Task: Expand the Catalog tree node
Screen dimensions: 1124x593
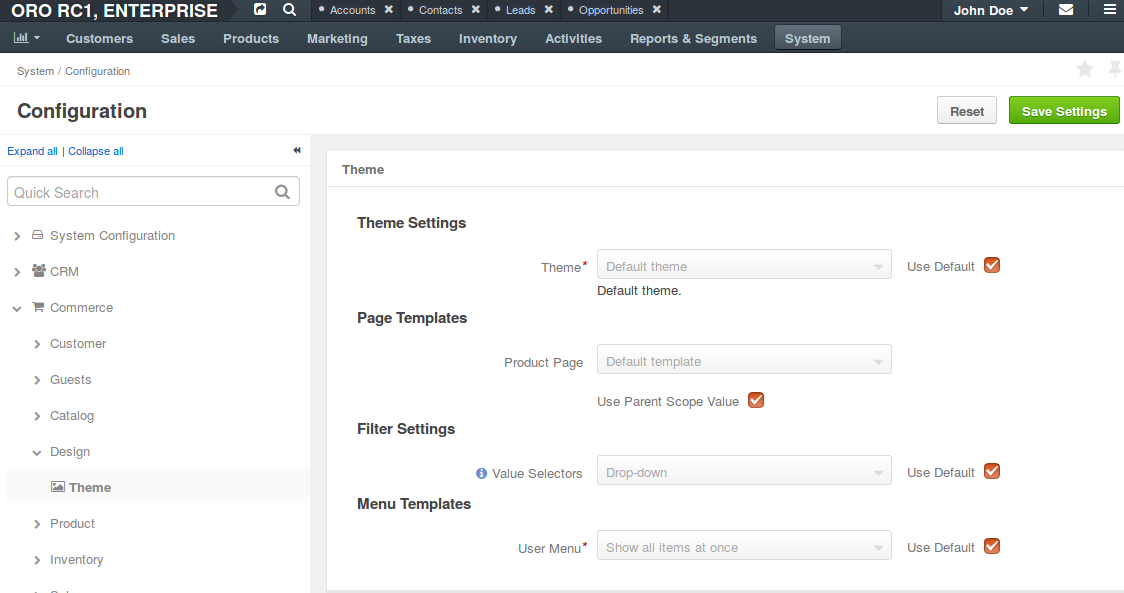Action: click(x=37, y=416)
